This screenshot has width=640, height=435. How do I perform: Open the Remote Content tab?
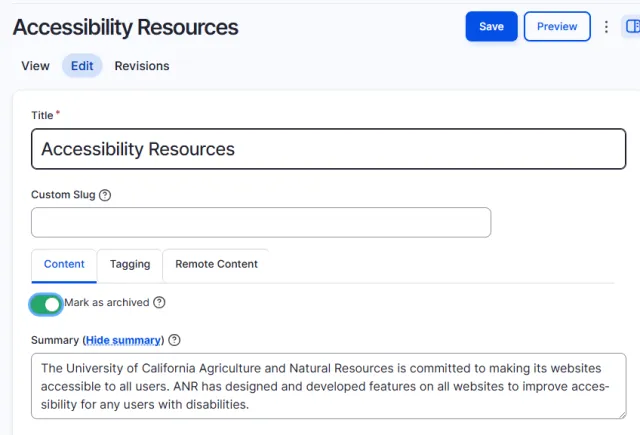pyautogui.click(x=216, y=264)
